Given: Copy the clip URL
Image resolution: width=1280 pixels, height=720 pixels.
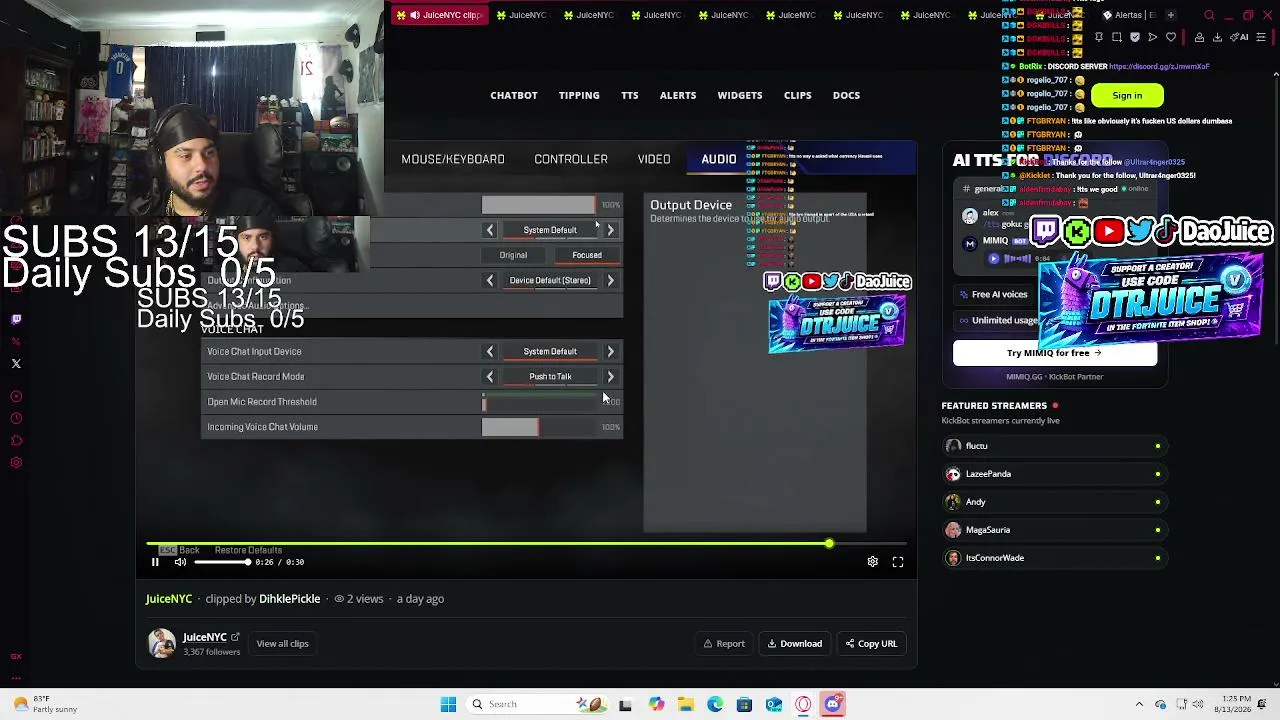Looking at the screenshot, I should (x=871, y=644).
